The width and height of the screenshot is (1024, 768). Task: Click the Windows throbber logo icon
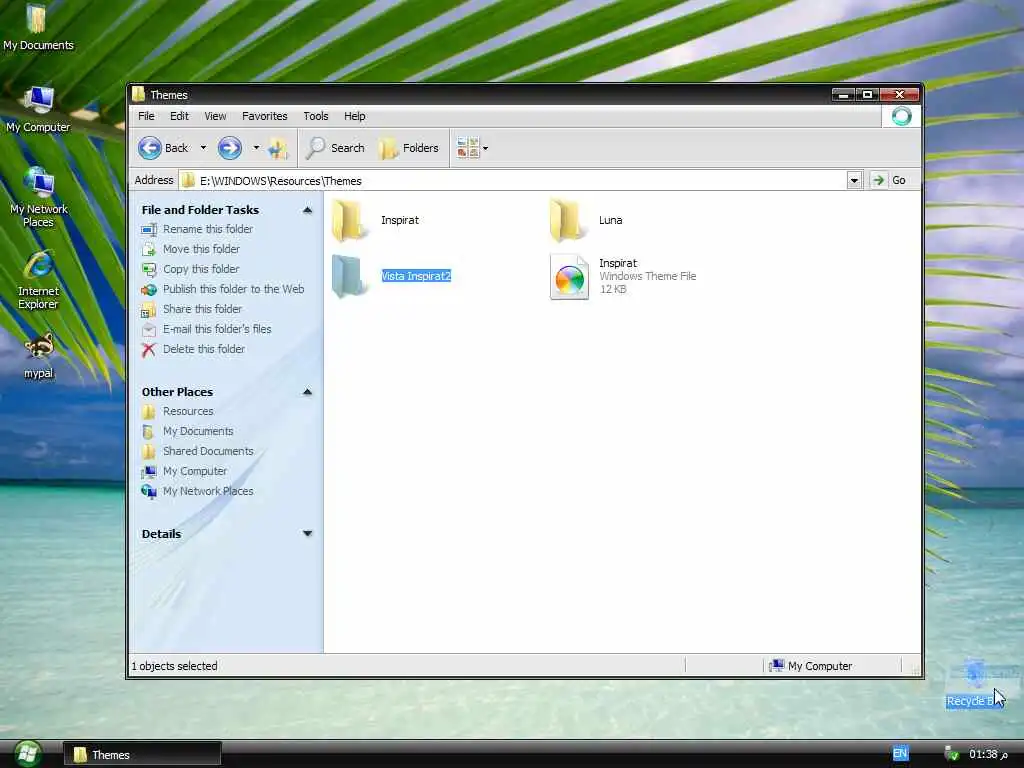pos(901,116)
